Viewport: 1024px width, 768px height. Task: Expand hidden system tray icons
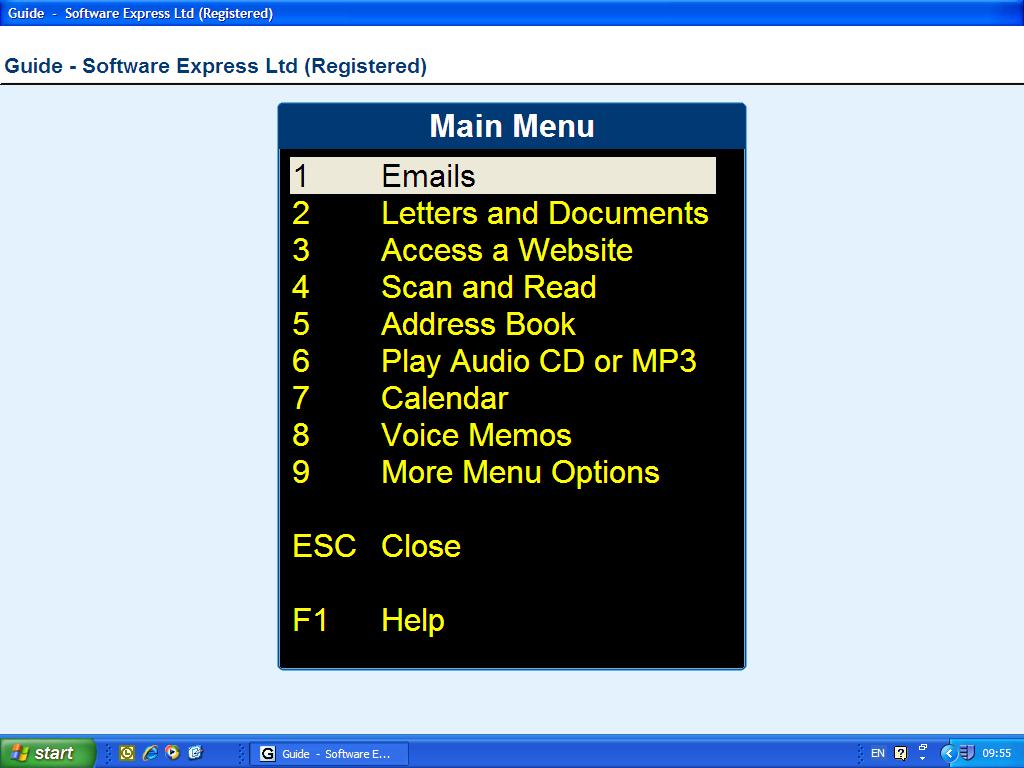[948, 754]
